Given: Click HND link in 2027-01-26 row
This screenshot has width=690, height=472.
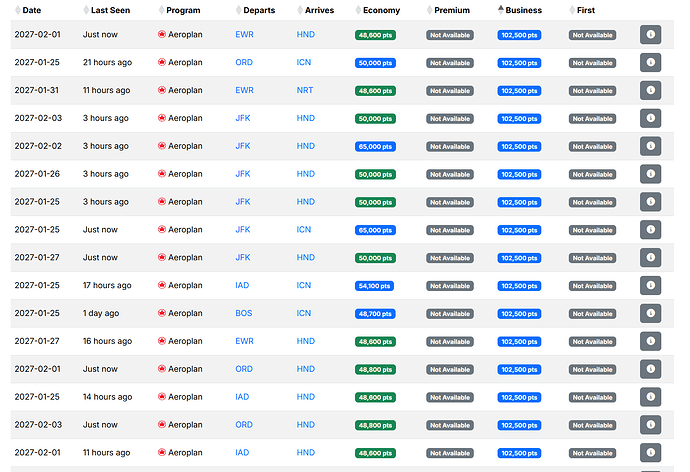Looking at the screenshot, I should point(305,174).
